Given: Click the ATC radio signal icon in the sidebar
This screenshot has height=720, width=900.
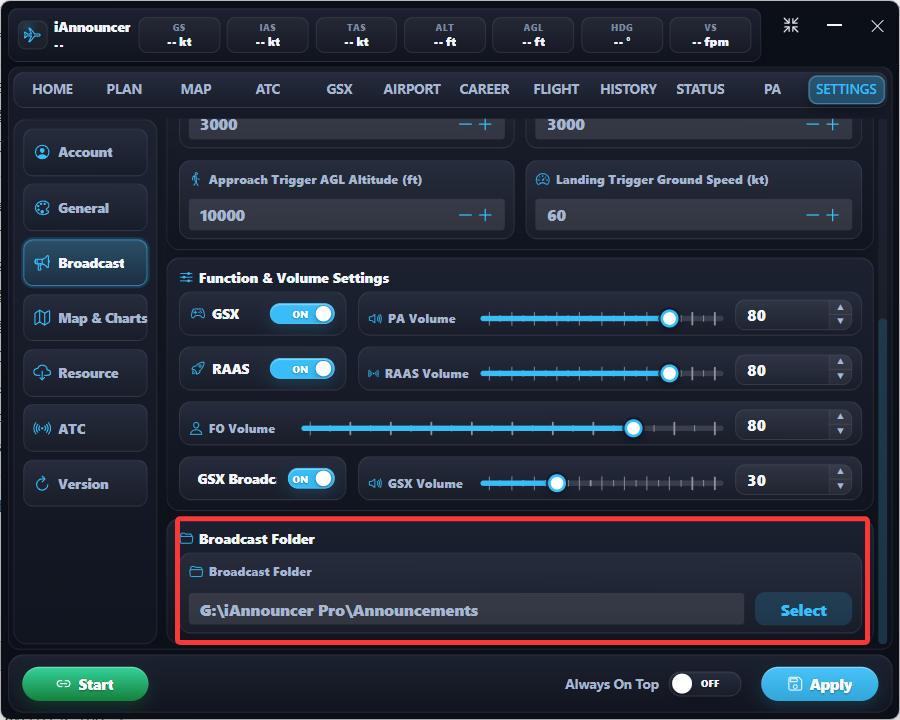Looking at the screenshot, I should pos(42,428).
